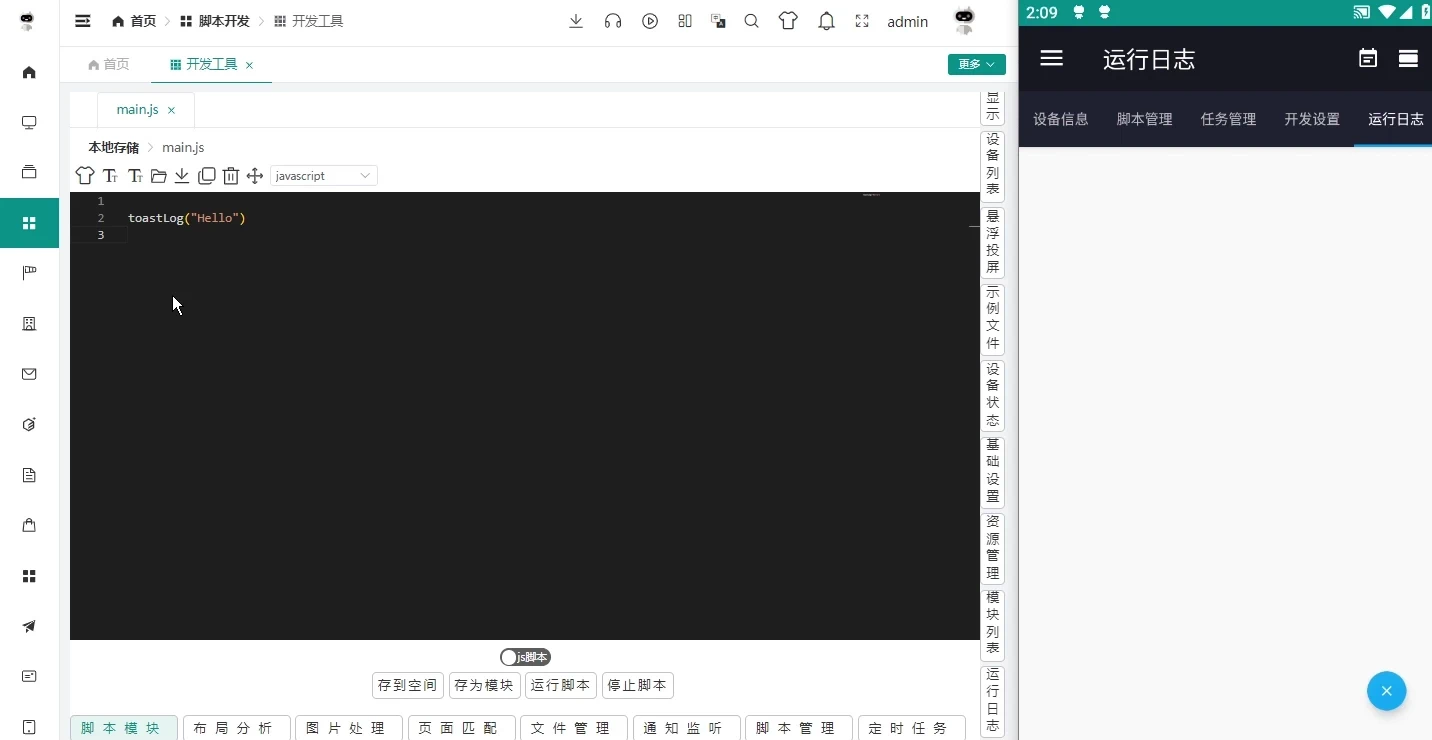Image resolution: width=1432 pixels, height=740 pixels.
Task: Close the floating X button on the phone screen
Action: pyautogui.click(x=1386, y=691)
